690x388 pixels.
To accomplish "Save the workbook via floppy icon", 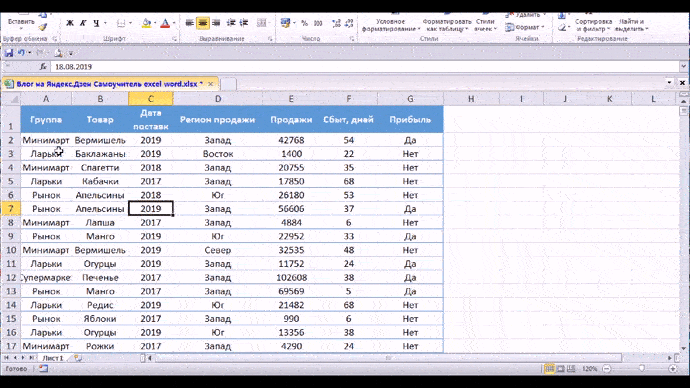I will click(9, 53).
